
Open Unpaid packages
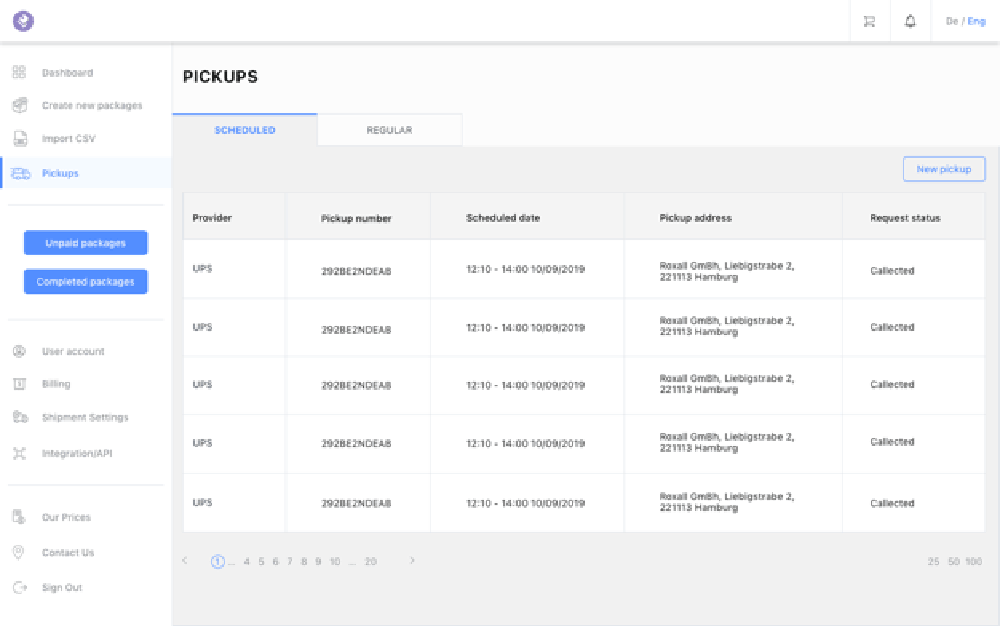[x=85, y=242]
